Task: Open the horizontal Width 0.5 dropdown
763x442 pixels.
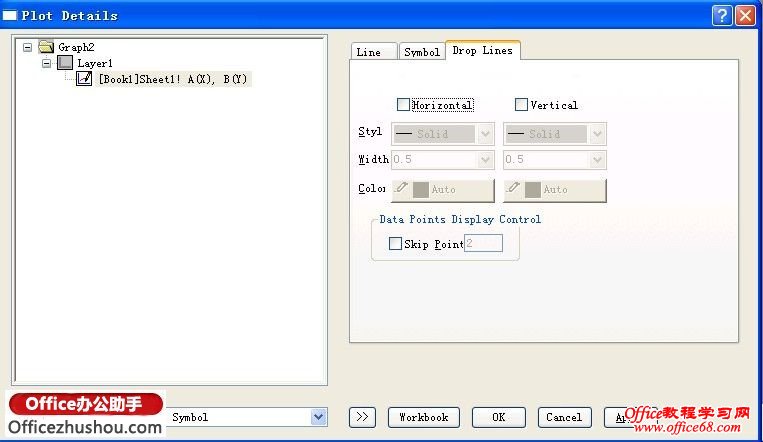Action: point(485,160)
